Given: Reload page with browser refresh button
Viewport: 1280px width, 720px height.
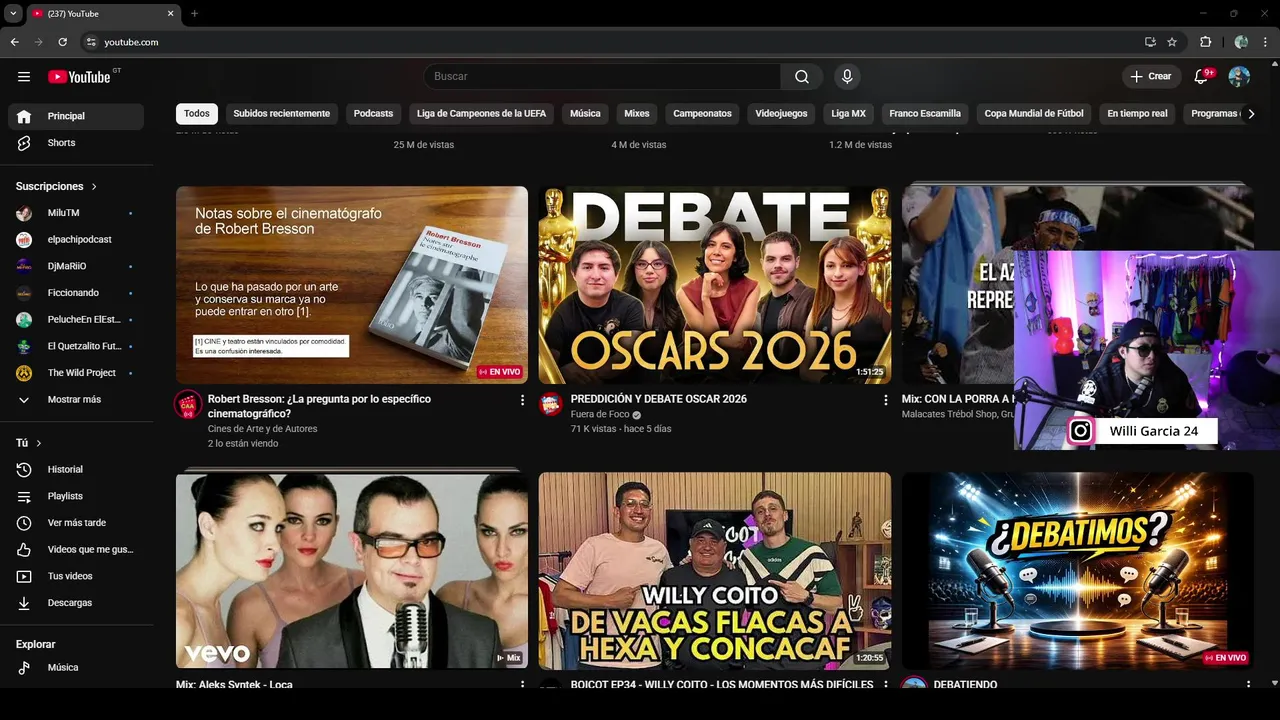Looking at the screenshot, I should click(62, 42).
